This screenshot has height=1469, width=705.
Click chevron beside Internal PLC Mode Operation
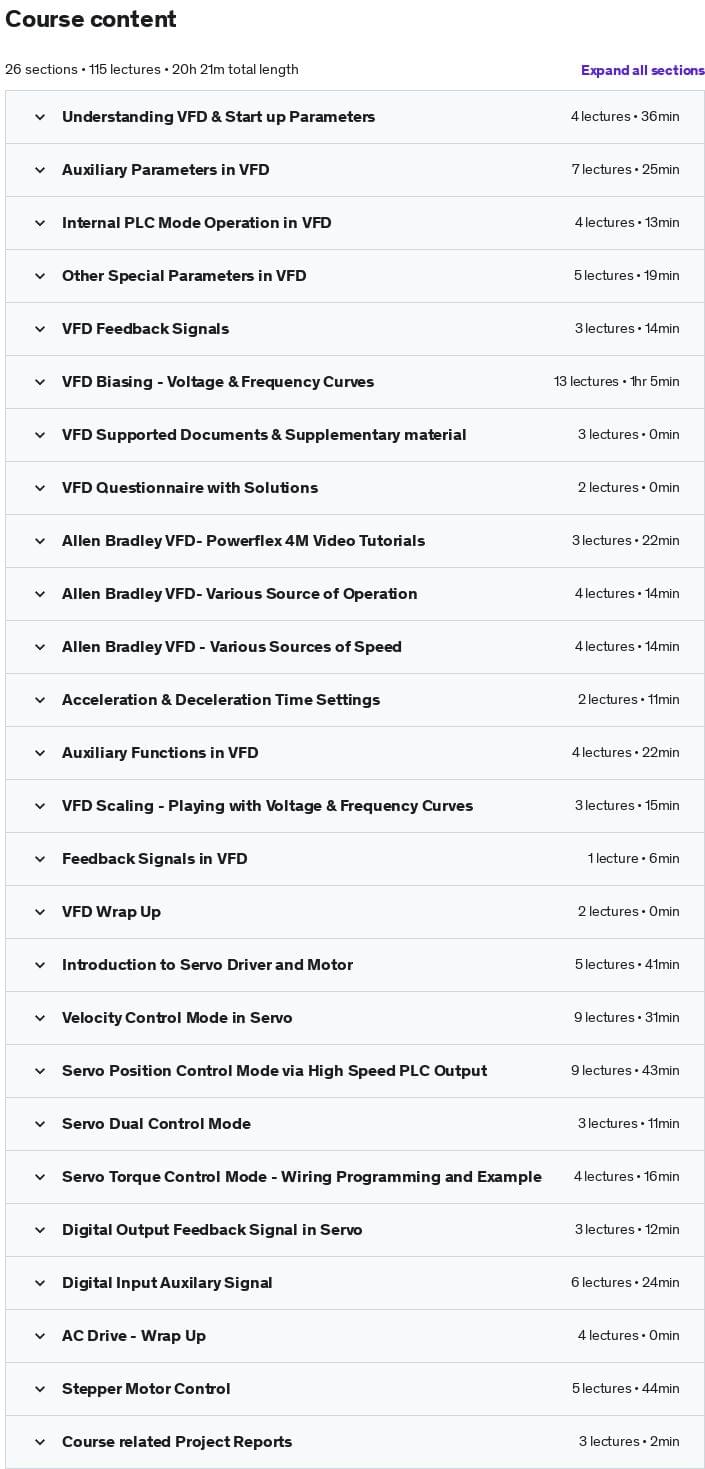(40, 223)
